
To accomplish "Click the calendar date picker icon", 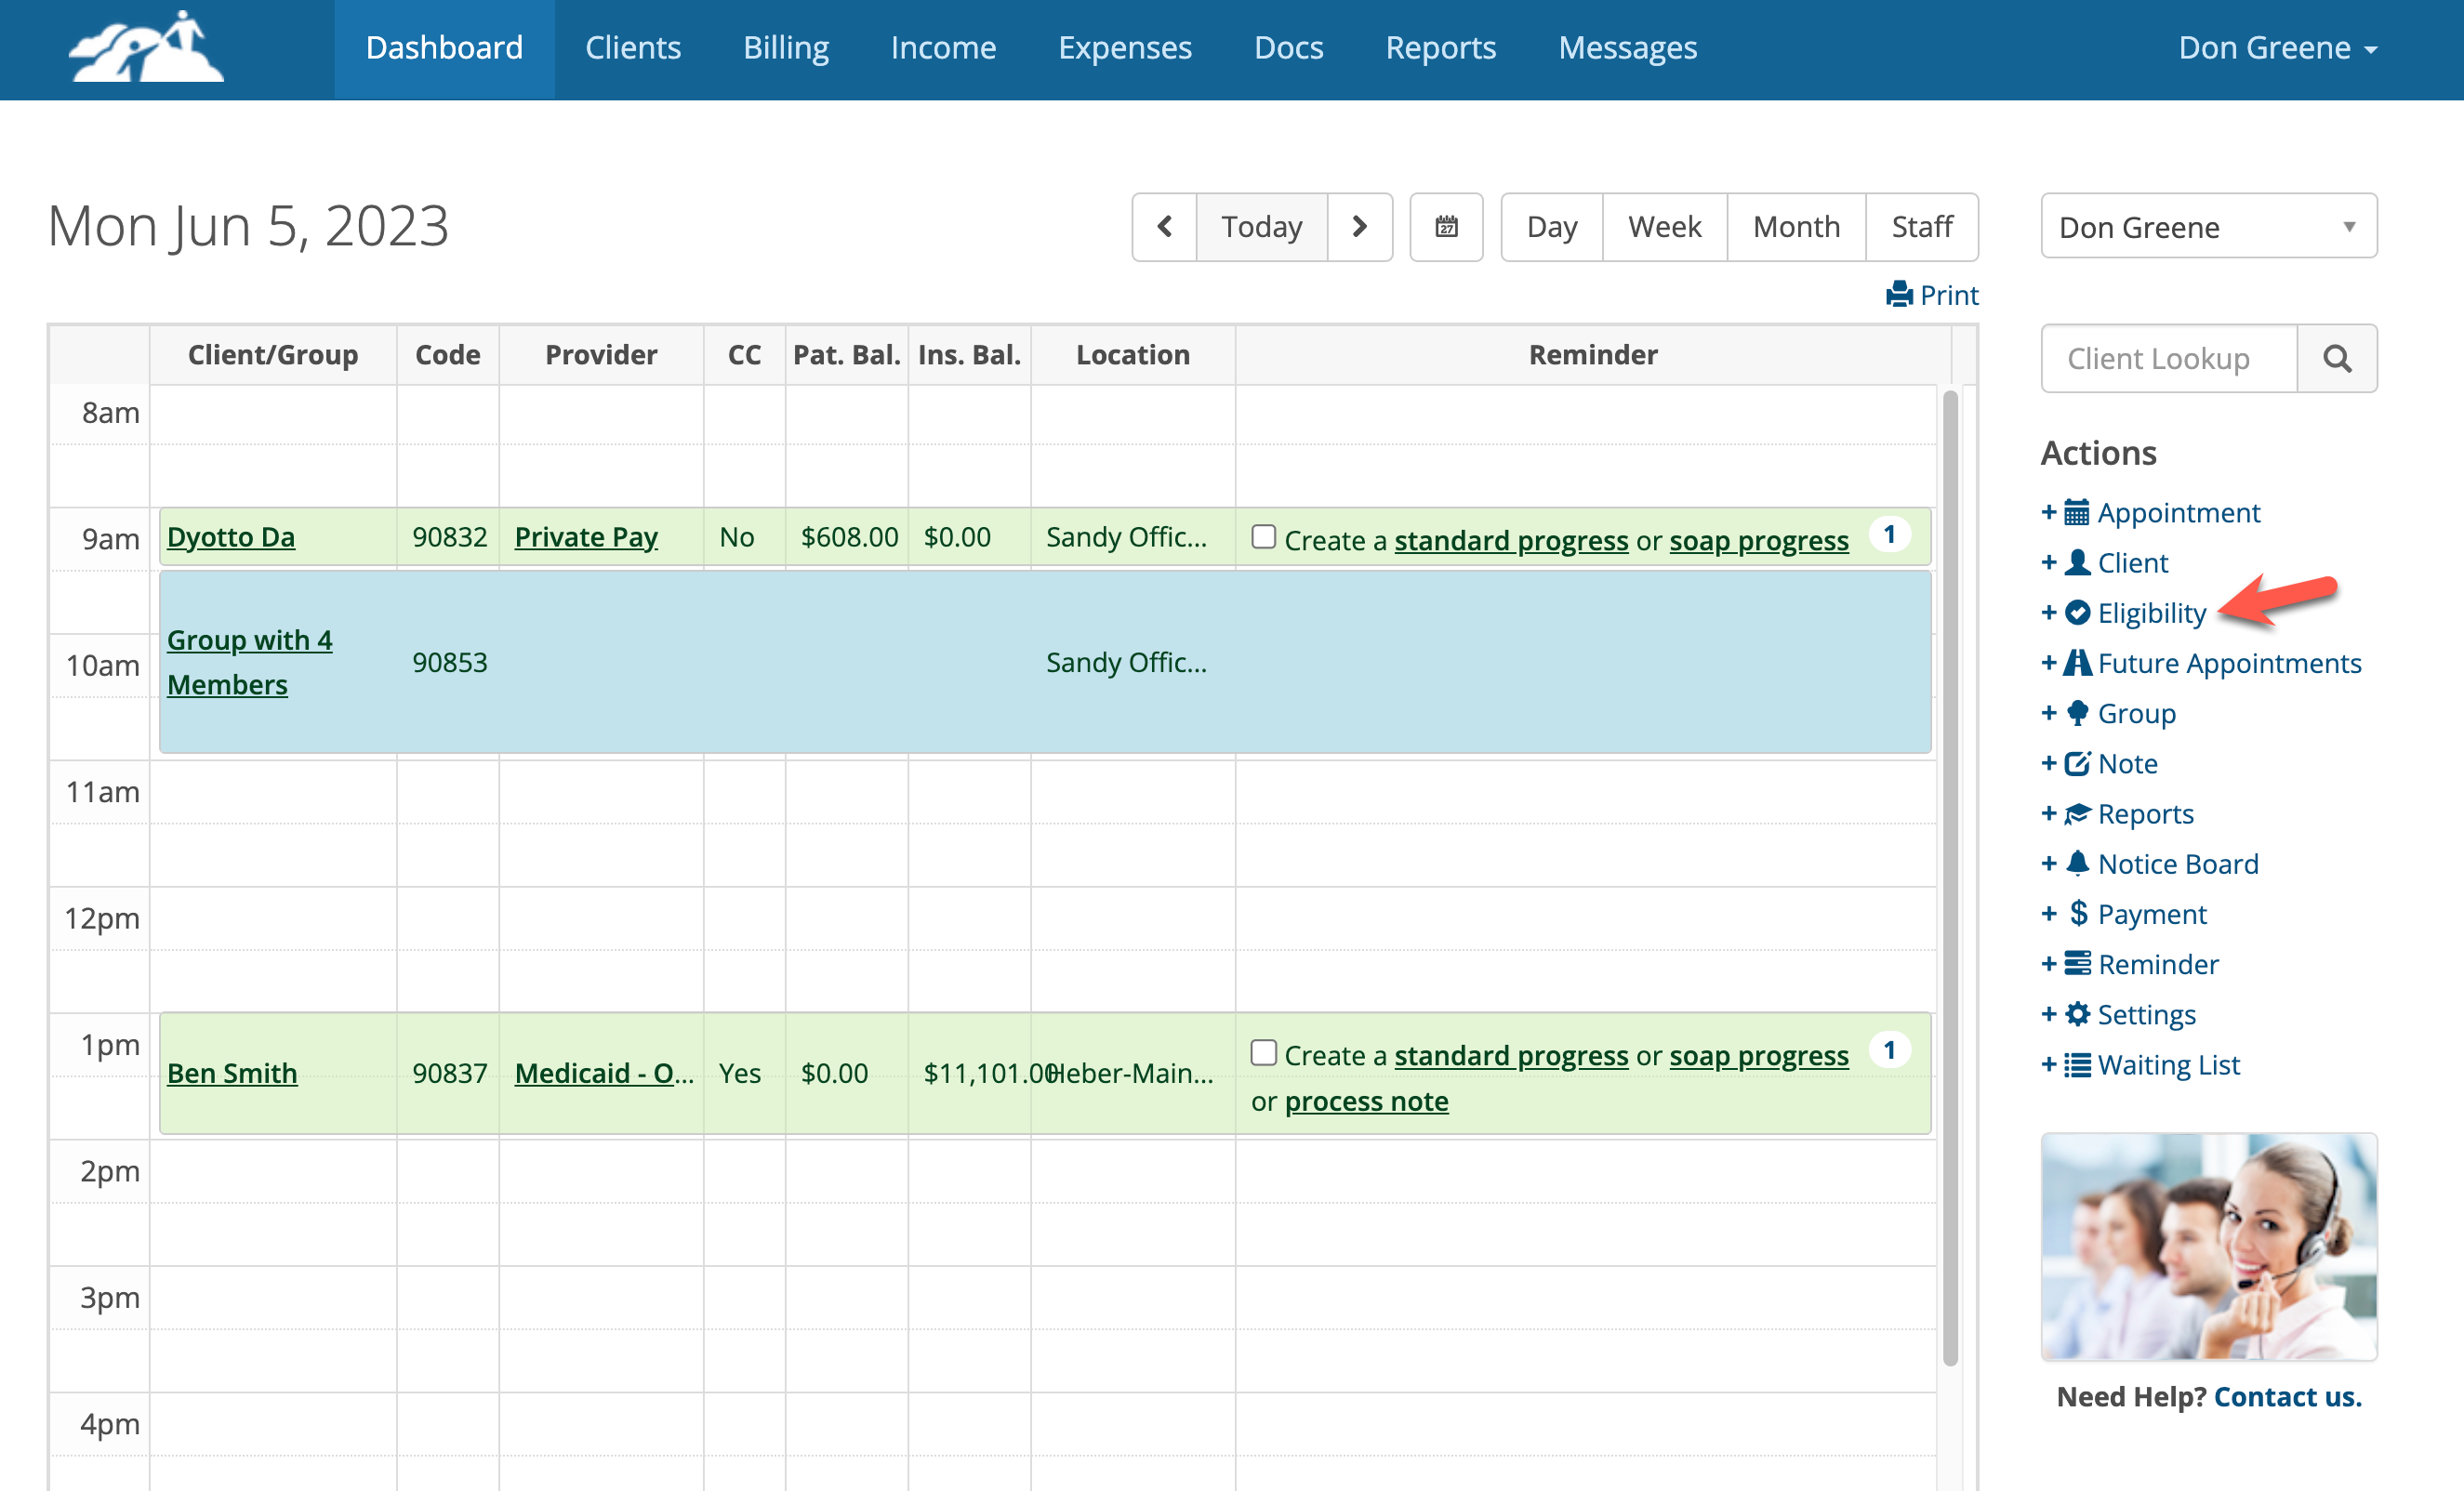I will click(x=1446, y=227).
